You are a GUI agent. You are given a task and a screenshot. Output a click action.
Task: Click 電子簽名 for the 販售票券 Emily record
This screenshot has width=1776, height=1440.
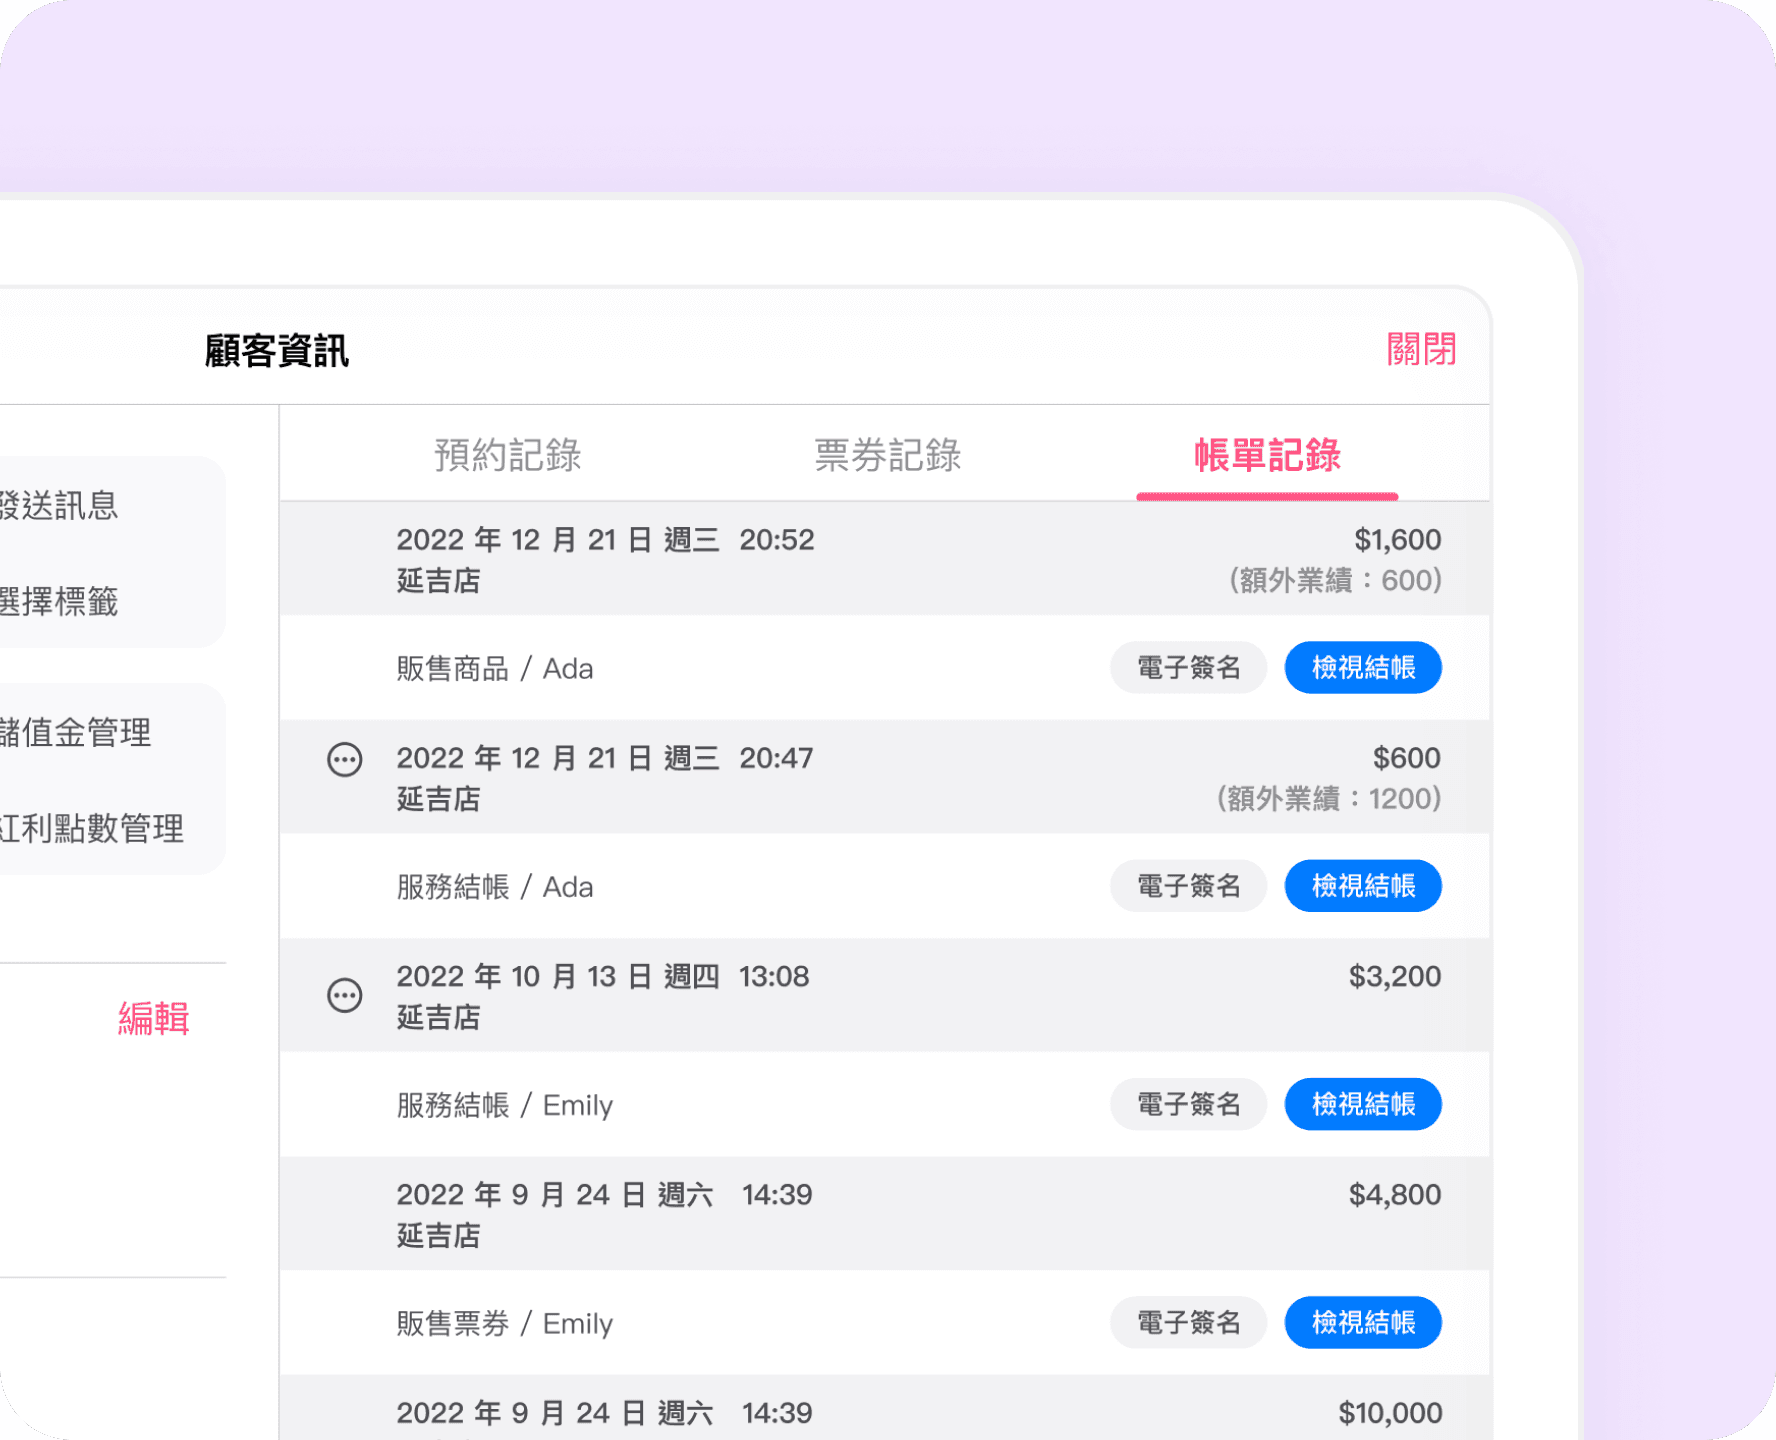tap(1188, 1322)
